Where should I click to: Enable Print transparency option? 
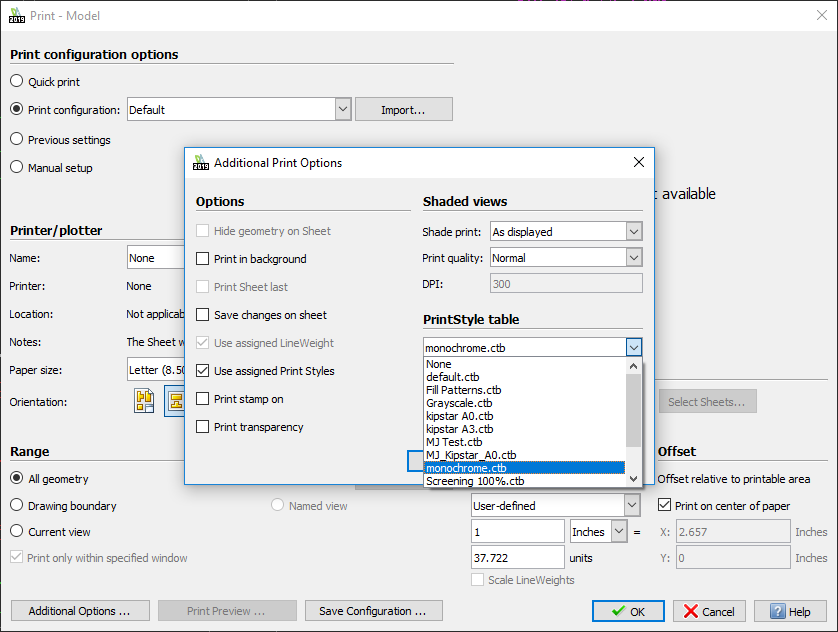(x=204, y=427)
